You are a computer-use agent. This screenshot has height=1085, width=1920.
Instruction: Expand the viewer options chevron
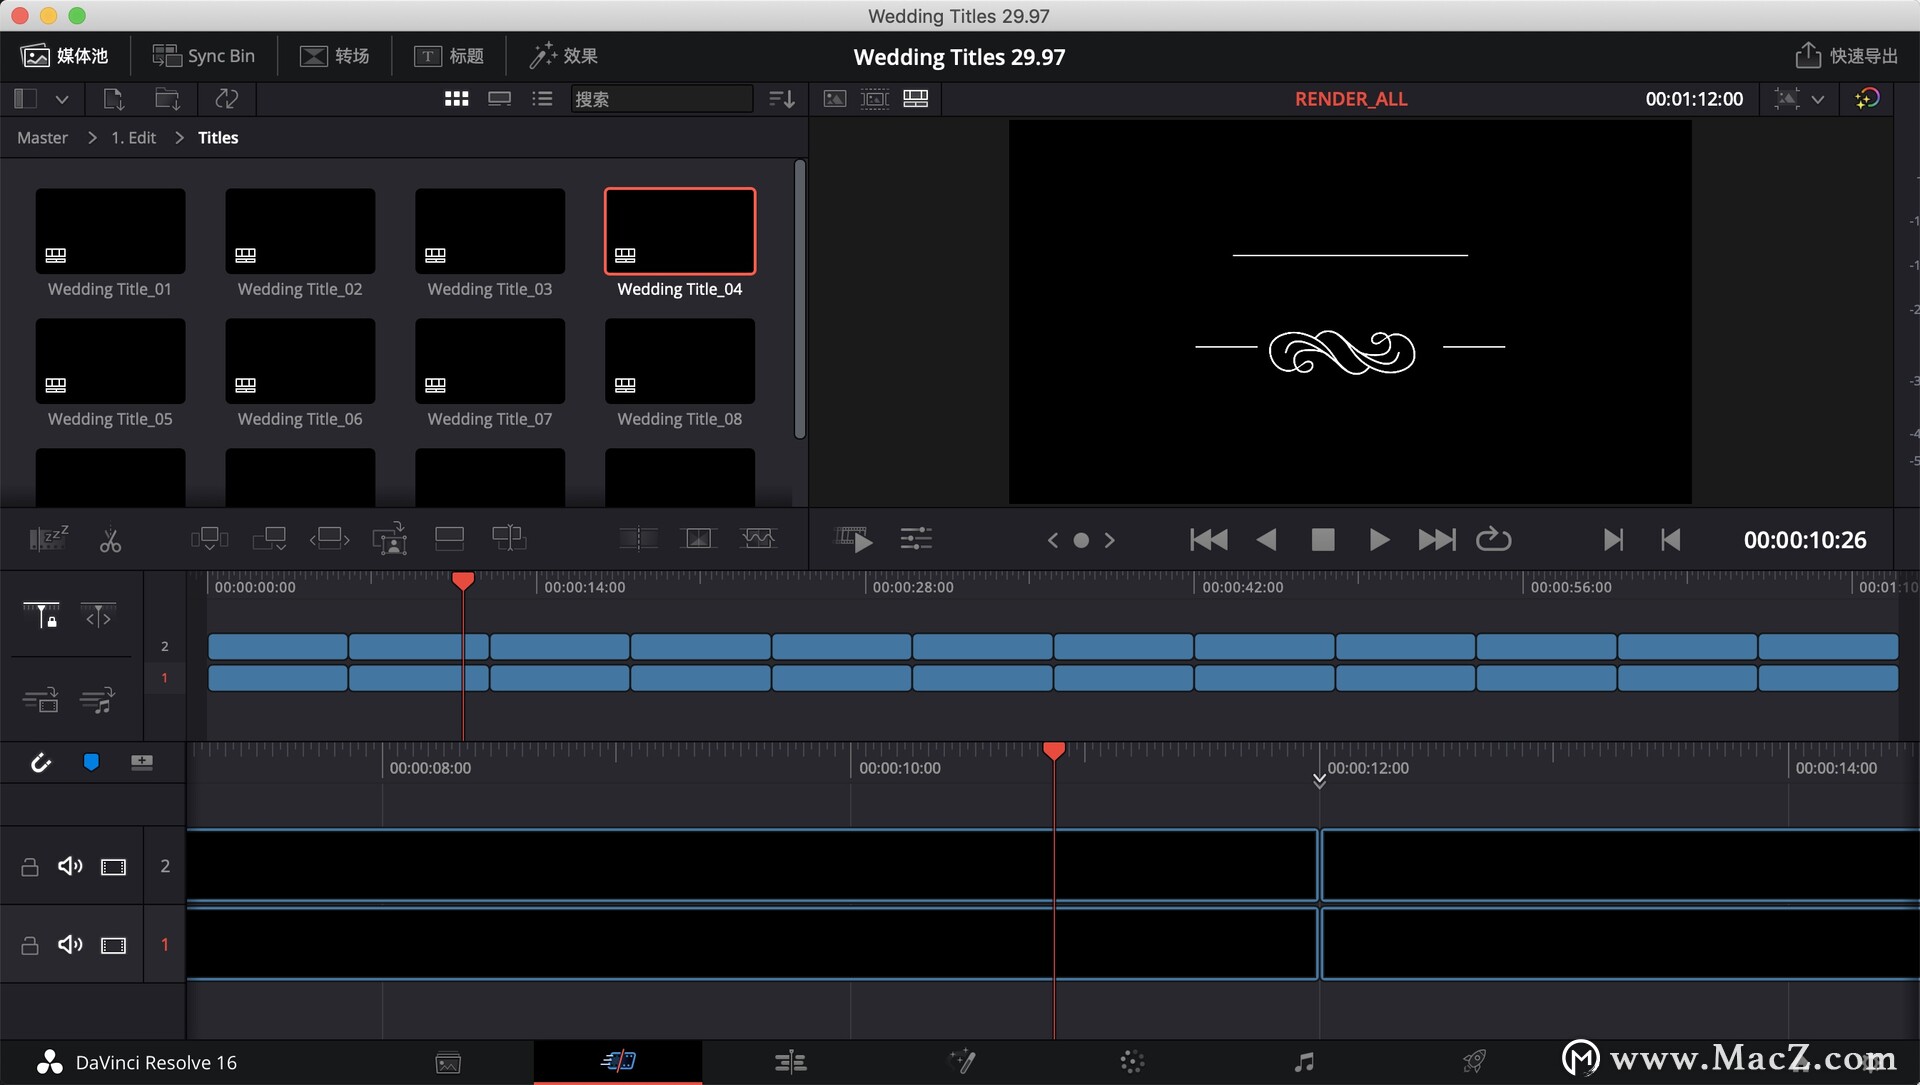pos(1818,99)
